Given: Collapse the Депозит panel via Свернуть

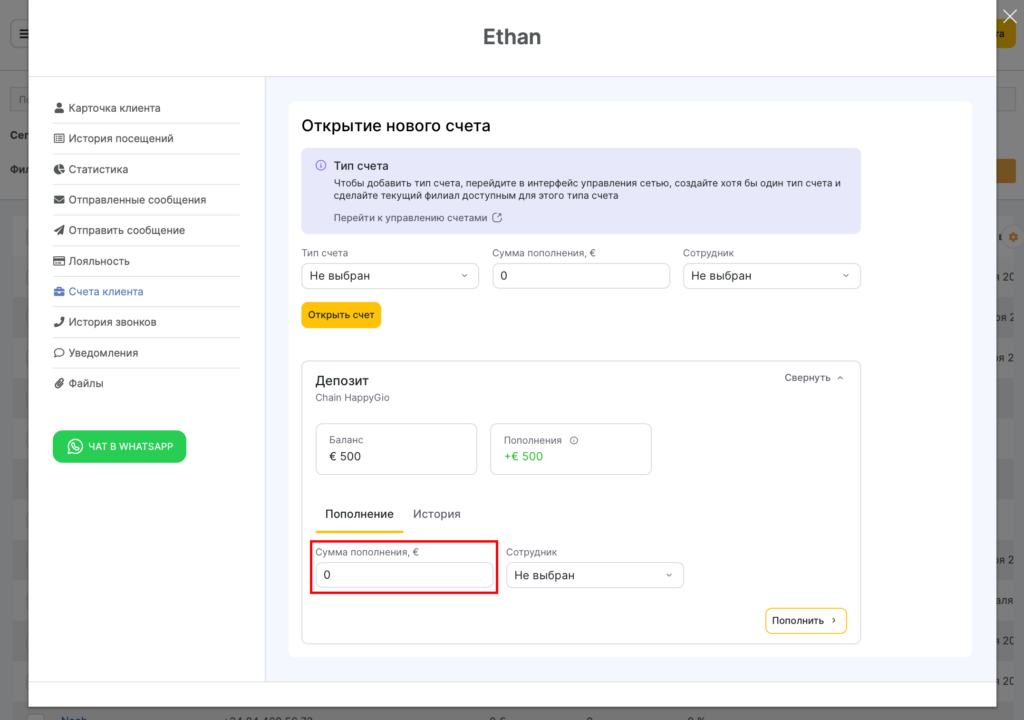Looking at the screenshot, I should tap(814, 378).
